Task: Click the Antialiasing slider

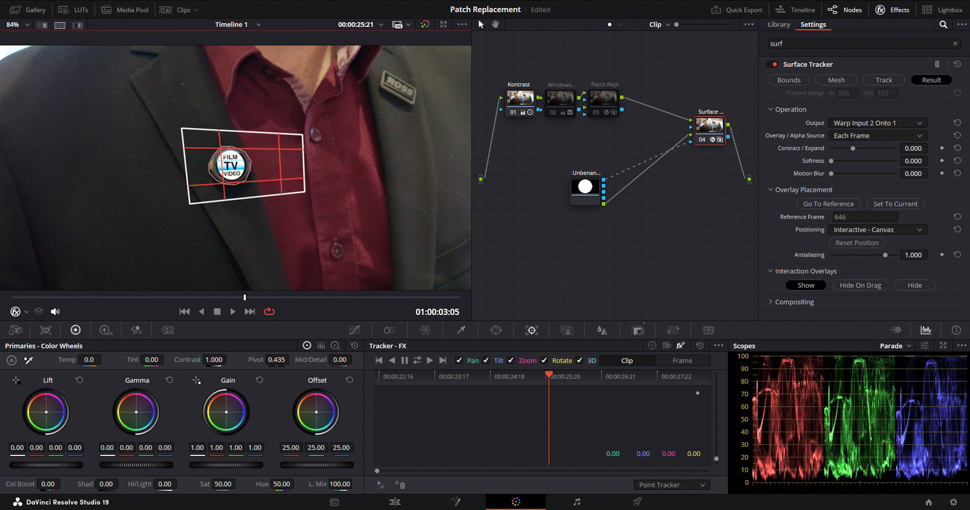Action: point(863,255)
